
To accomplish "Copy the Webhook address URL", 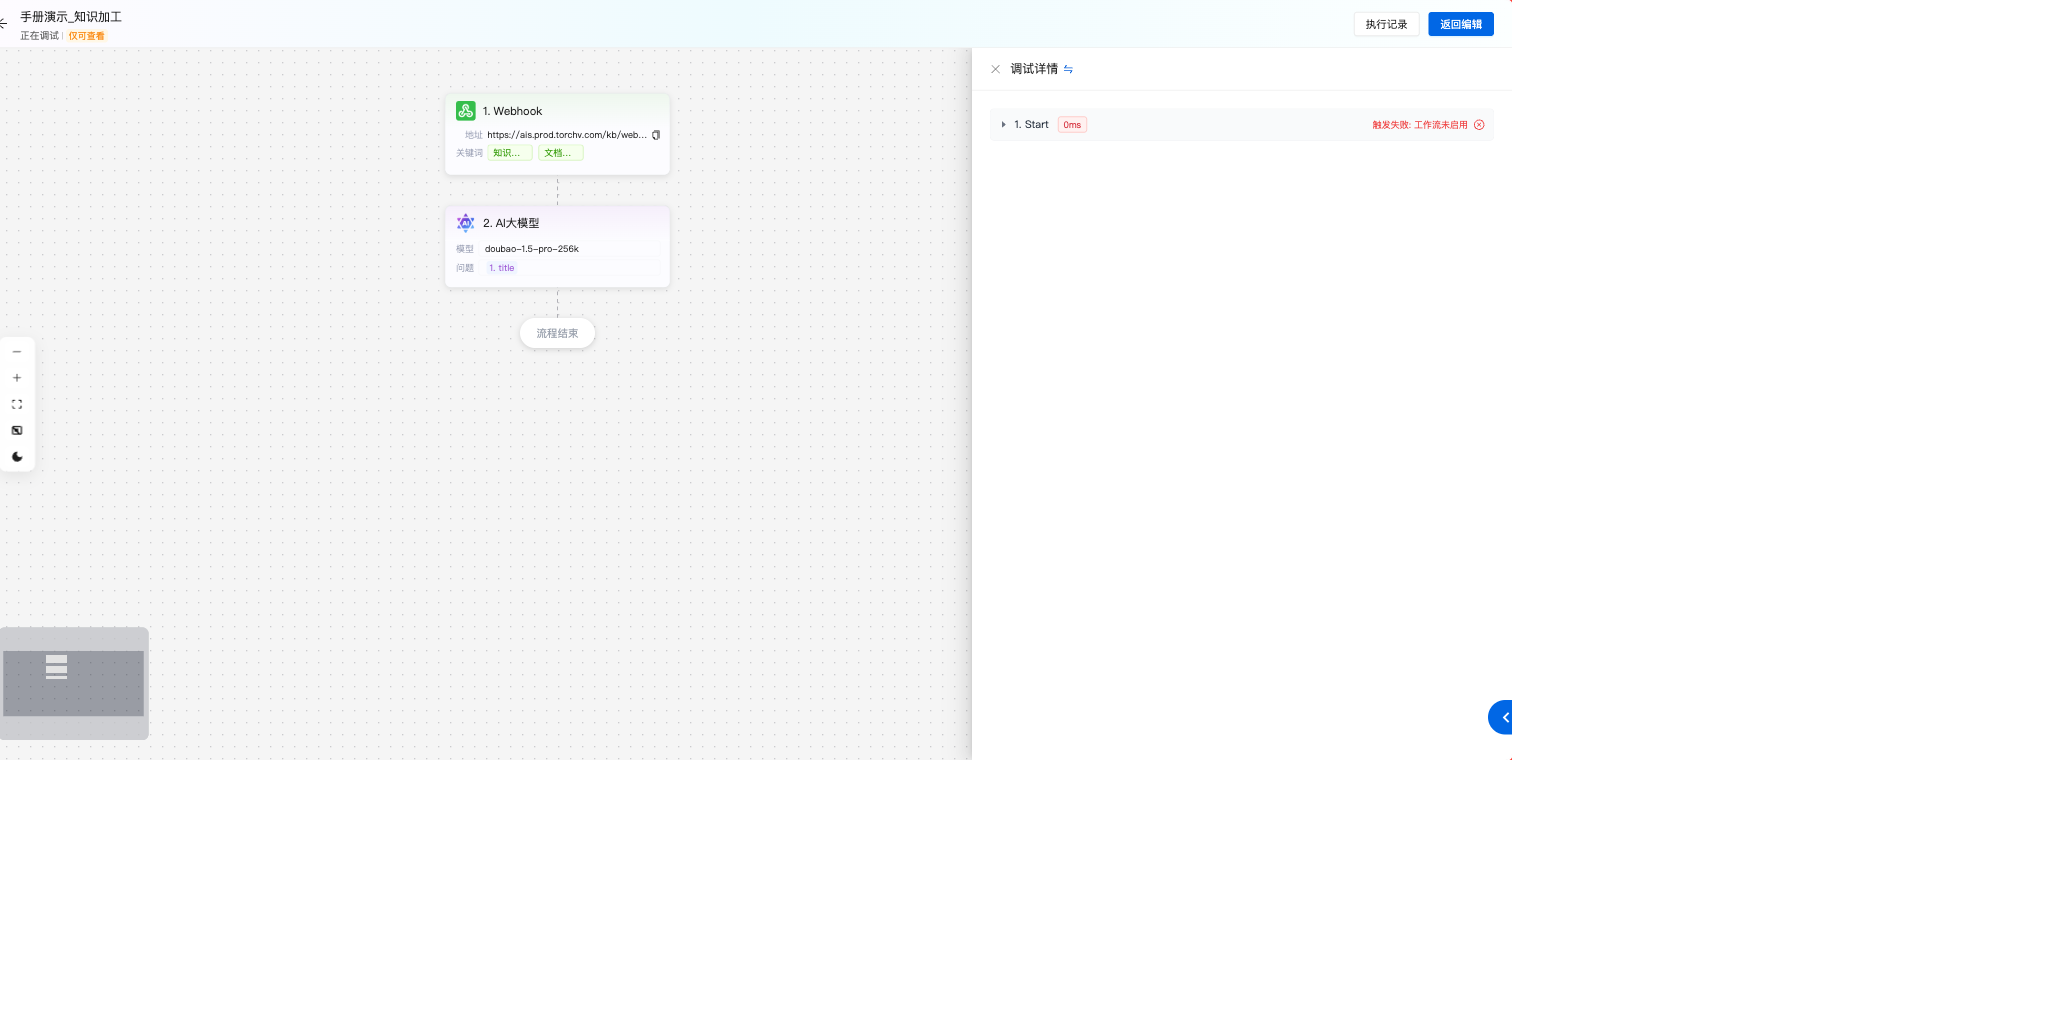I will pos(656,135).
